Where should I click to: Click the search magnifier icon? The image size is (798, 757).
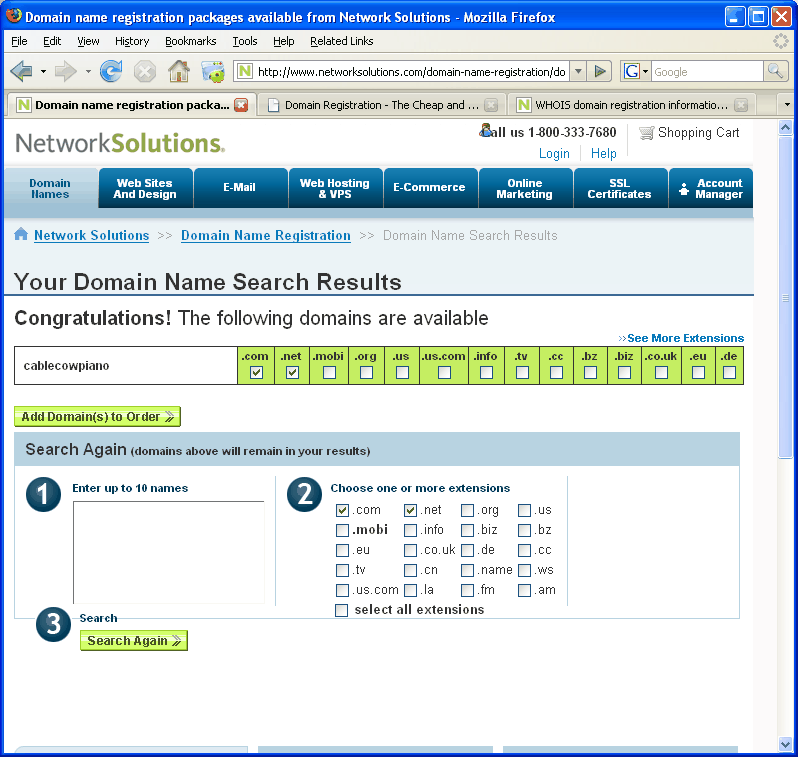[x=775, y=71]
